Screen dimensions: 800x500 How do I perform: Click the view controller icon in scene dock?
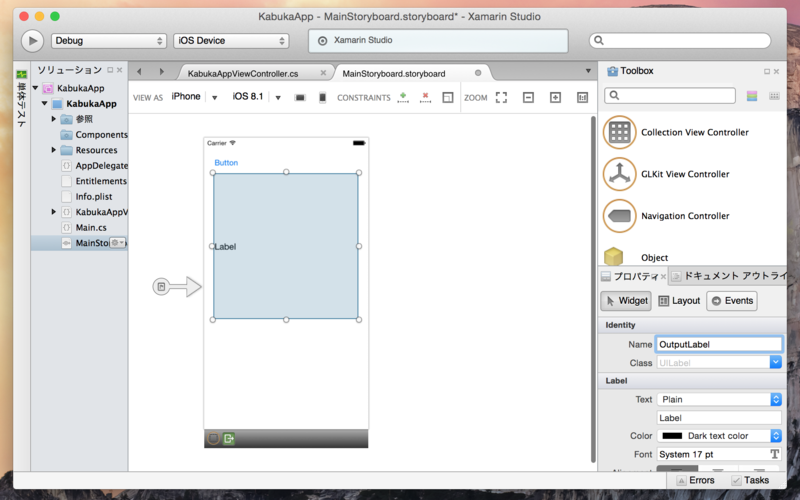click(x=213, y=438)
